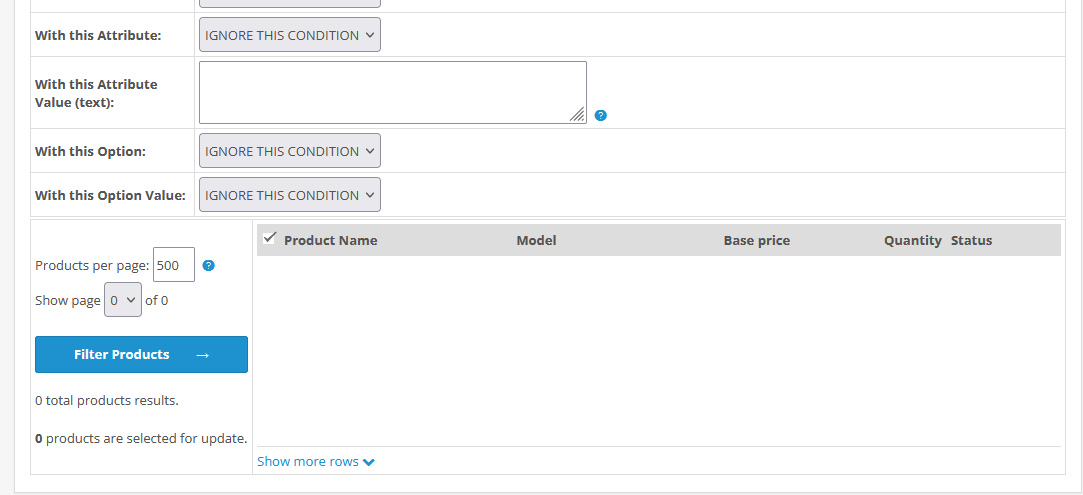Click the Show more rows link
The image size is (1083, 495).
(x=308, y=462)
